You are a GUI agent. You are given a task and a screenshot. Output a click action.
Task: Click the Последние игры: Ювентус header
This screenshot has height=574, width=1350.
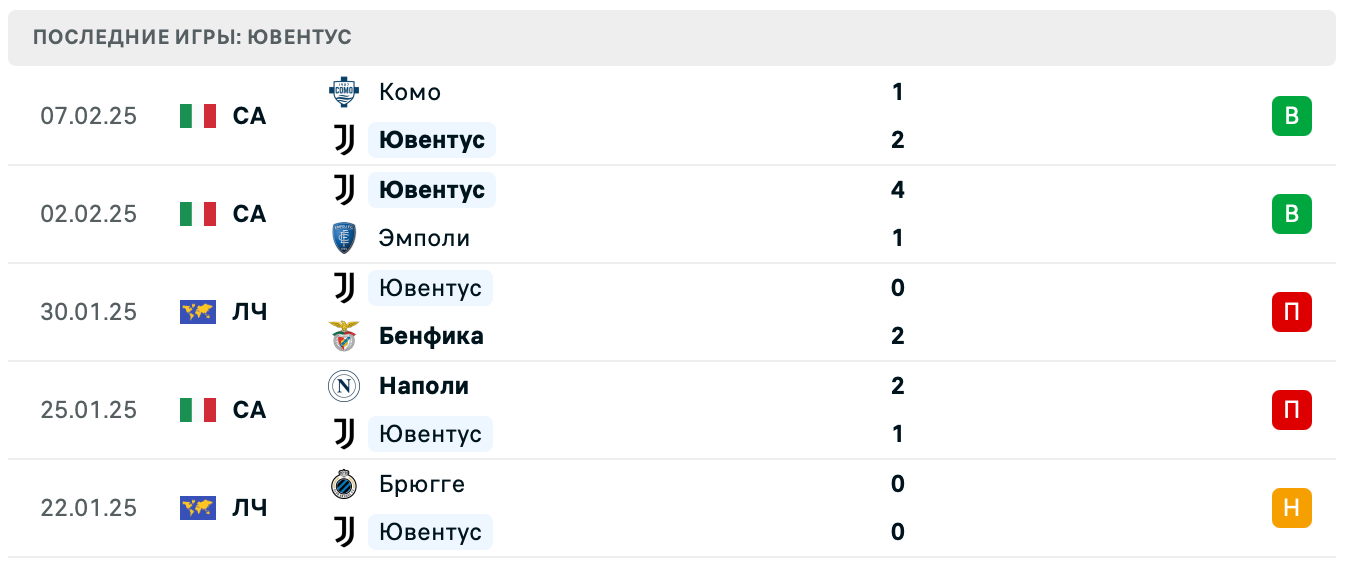click(x=192, y=37)
